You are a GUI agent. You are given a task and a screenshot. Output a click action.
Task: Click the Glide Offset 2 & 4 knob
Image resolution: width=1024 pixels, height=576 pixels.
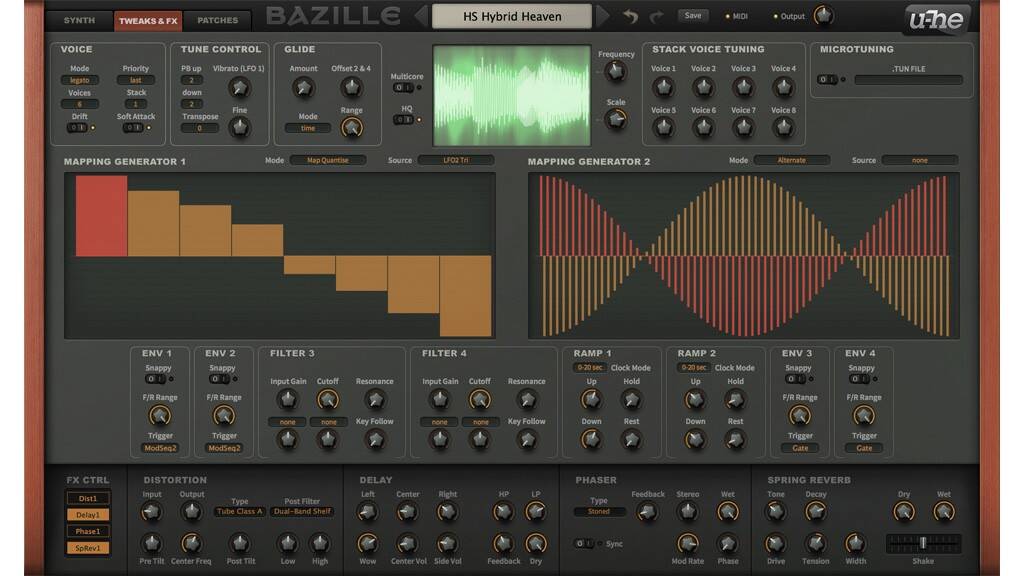[351, 87]
